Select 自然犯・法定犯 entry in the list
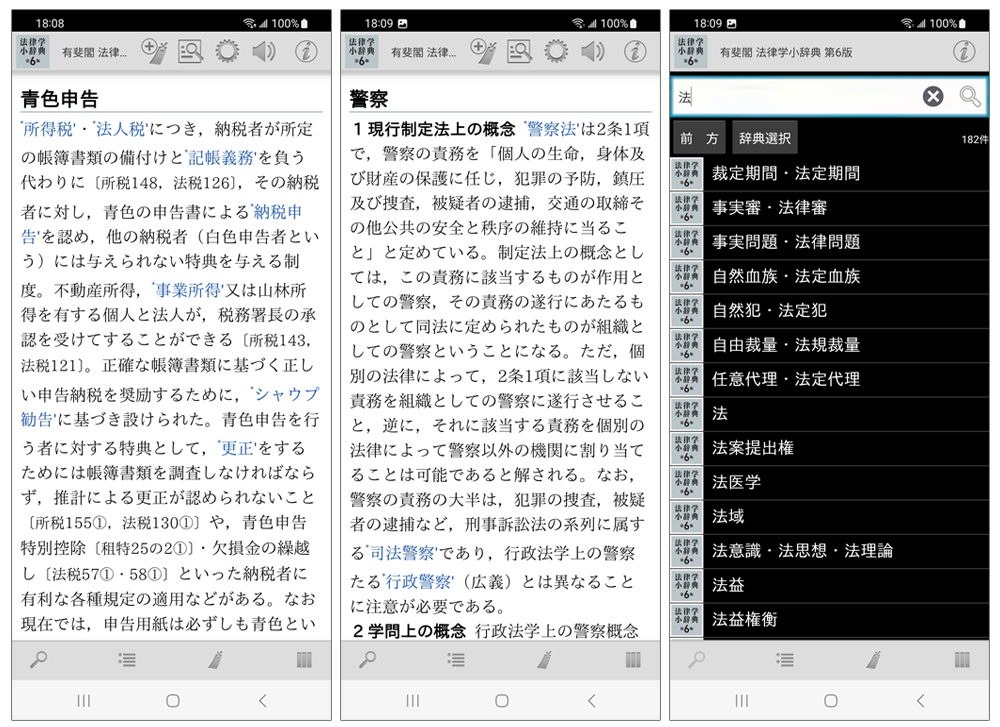The width and height of the screenshot is (1000, 727). (769, 310)
